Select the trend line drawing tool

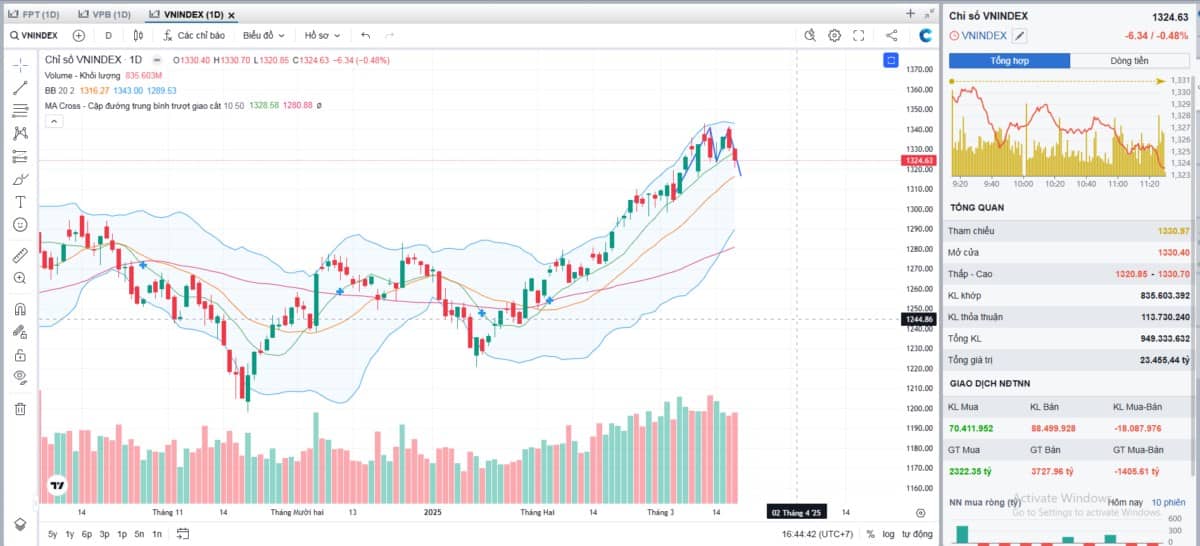point(20,88)
